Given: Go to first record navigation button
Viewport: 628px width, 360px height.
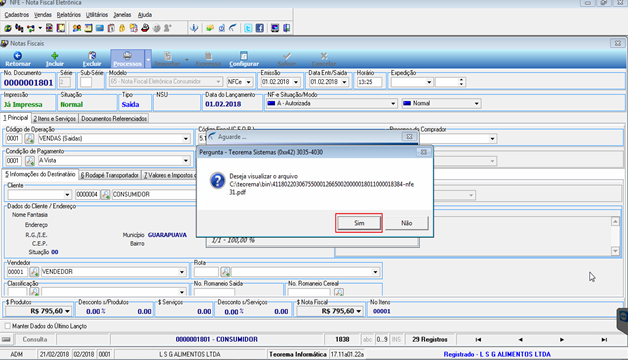Looking at the screenshot, I should pyautogui.click(x=478, y=340).
